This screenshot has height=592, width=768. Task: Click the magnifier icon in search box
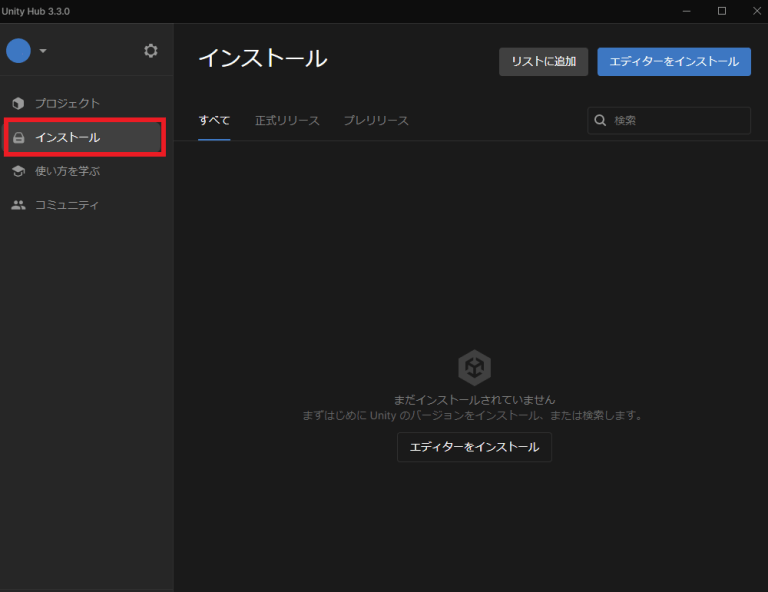(x=601, y=120)
